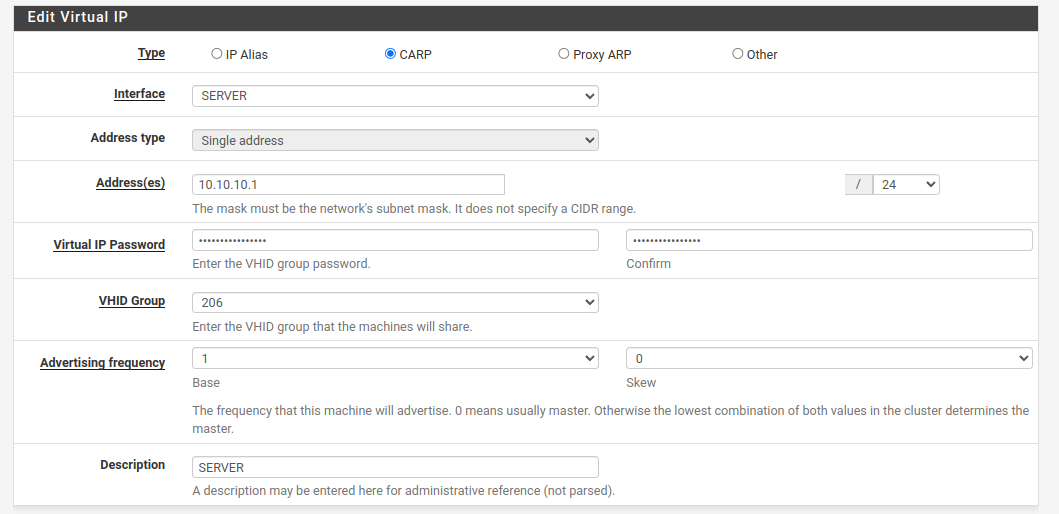Click the Interface label link
The height and width of the screenshot is (514, 1059).
pos(139,94)
